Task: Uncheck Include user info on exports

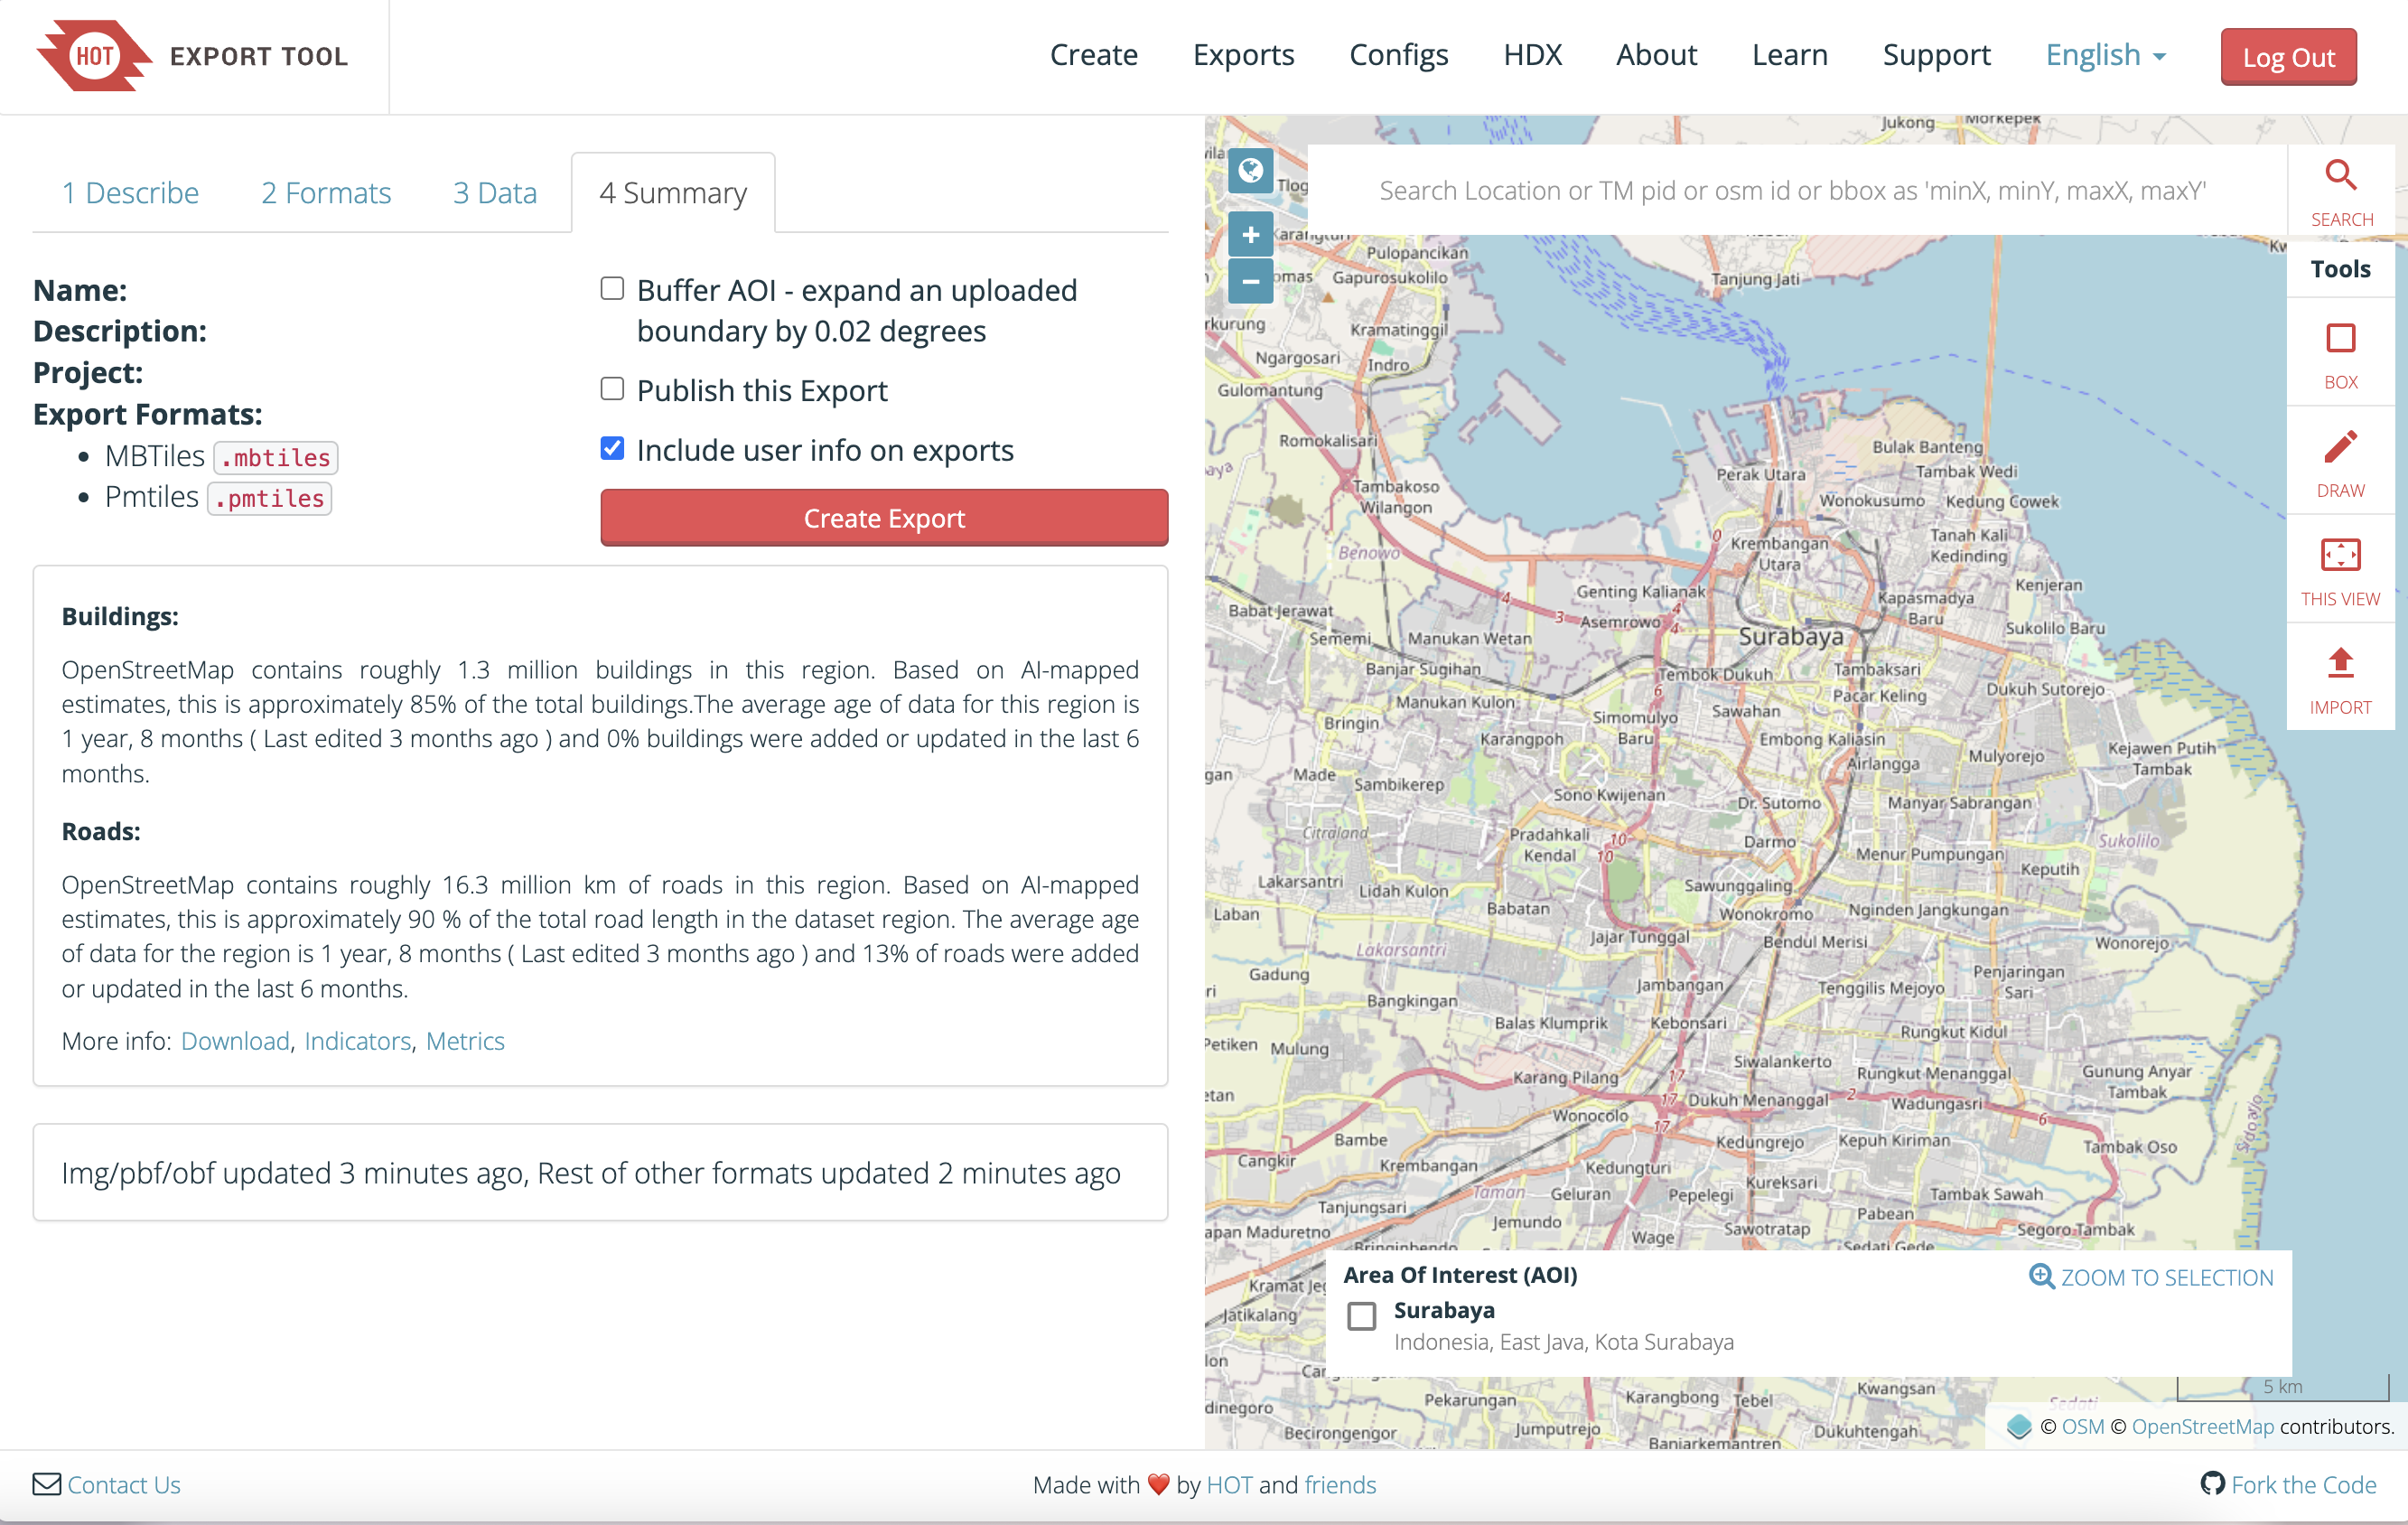Action: (x=612, y=449)
